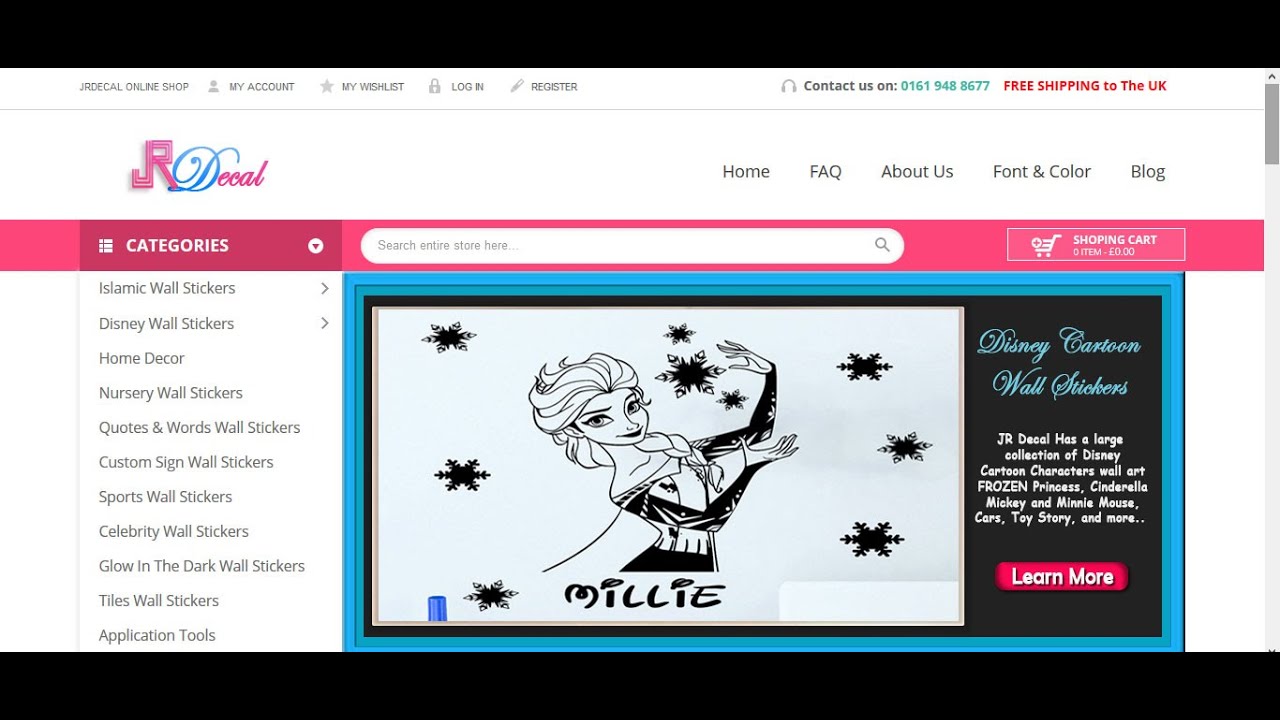Click the Log In padlock icon

[x=434, y=87]
